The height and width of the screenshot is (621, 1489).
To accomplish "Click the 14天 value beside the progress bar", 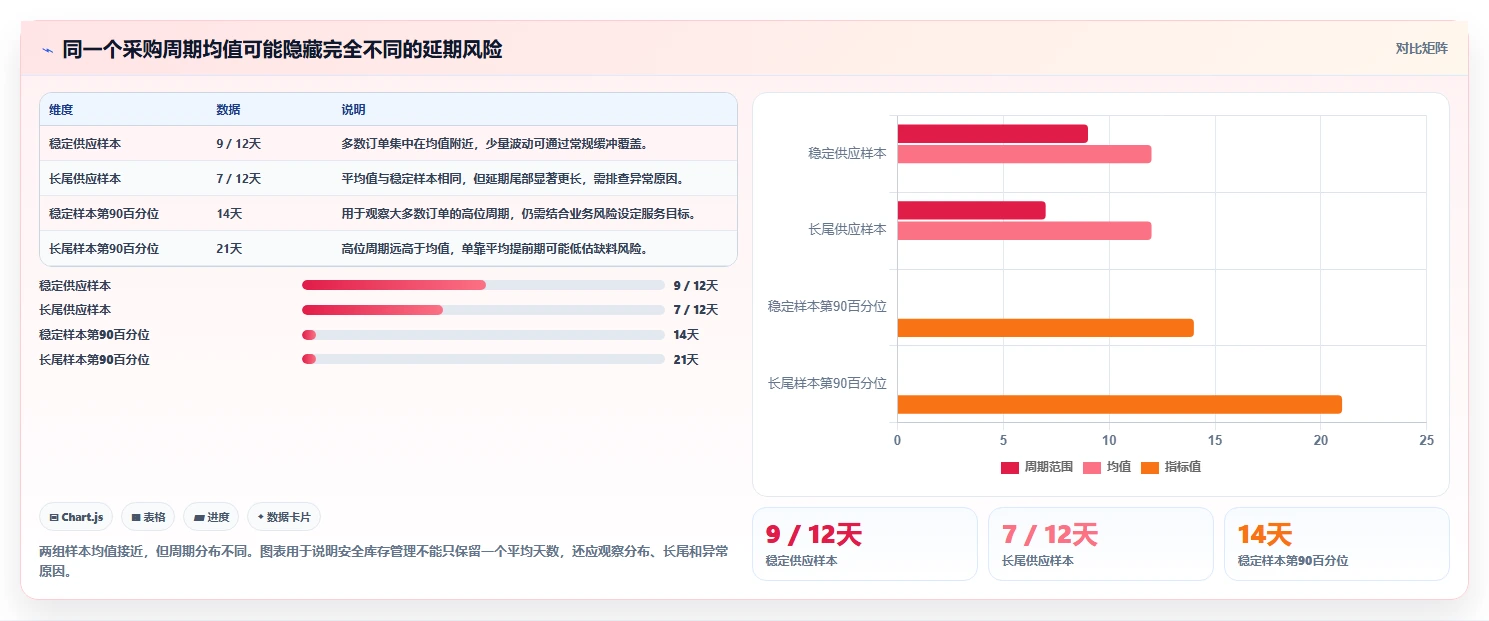I will (x=686, y=335).
